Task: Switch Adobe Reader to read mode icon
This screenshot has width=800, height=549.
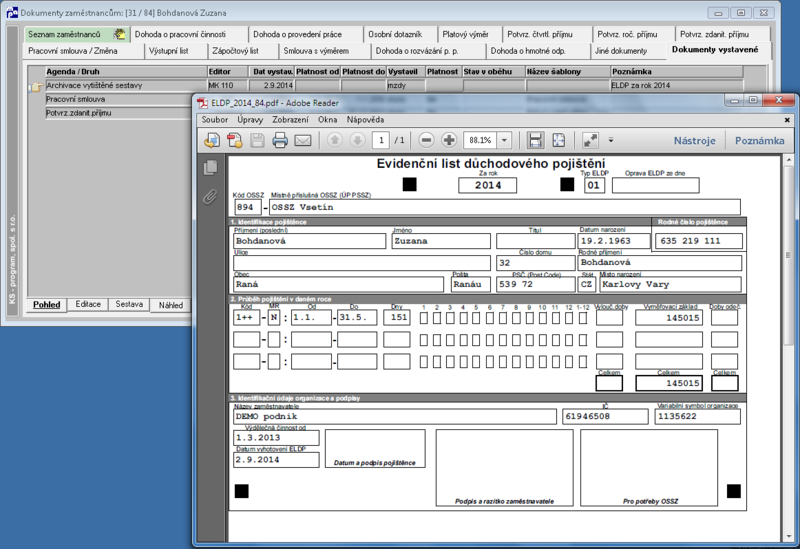Action: [590, 140]
